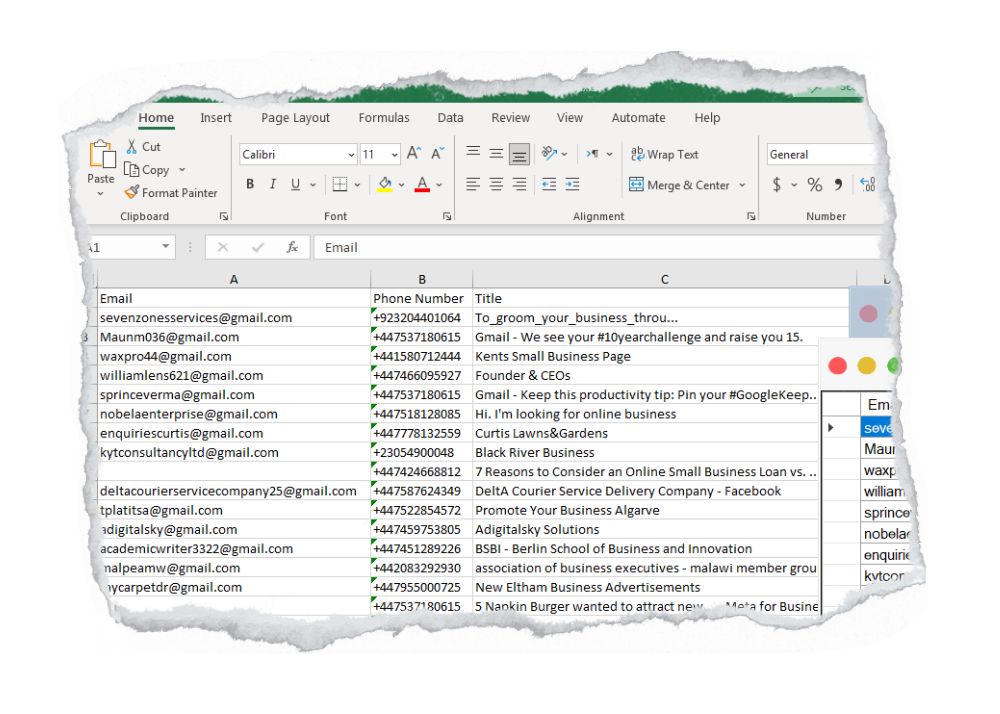Click the Increase Indent icon
The width and height of the screenshot is (1000, 714).
tap(573, 185)
